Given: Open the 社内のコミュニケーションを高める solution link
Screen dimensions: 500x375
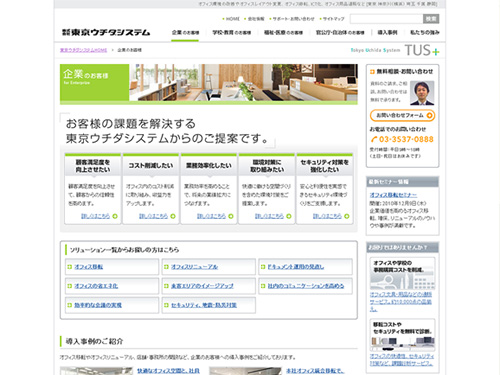Looking at the screenshot, I should tap(306, 286).
